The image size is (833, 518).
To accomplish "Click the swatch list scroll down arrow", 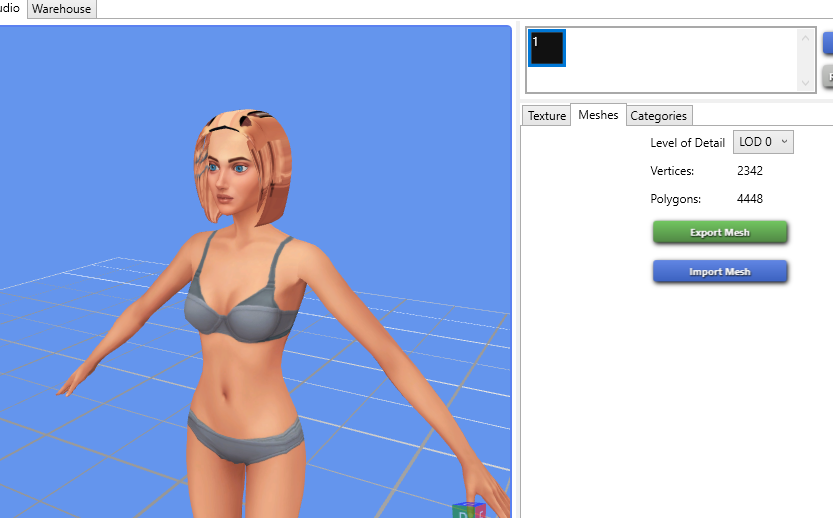I will (x=805, y=83).
